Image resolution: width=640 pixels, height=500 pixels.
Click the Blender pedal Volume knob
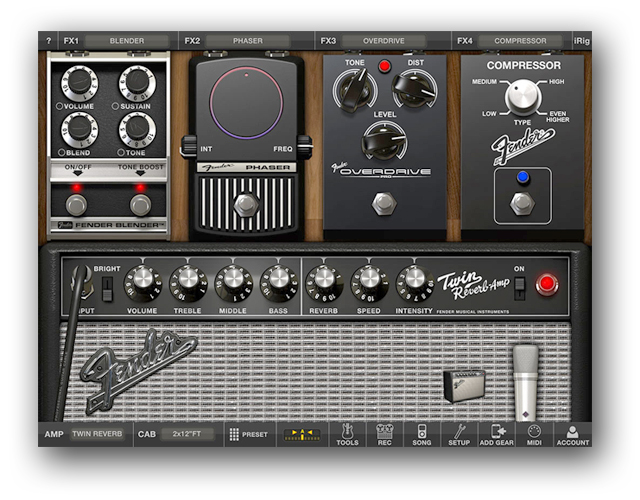click(79, 83)
